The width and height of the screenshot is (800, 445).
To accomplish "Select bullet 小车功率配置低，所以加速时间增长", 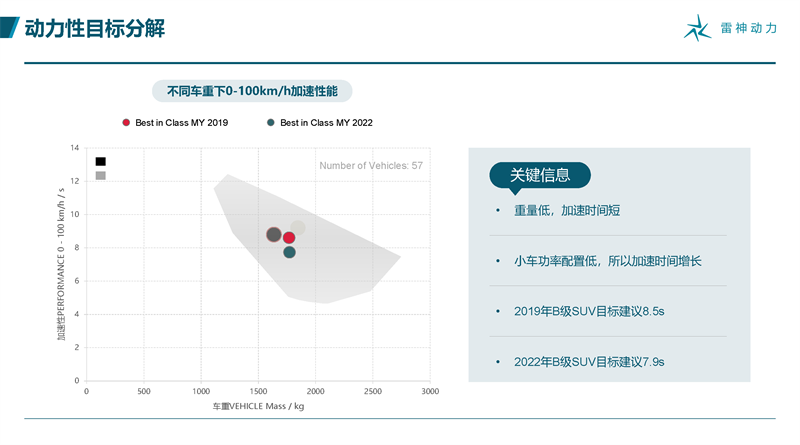I will click(608, 261).
